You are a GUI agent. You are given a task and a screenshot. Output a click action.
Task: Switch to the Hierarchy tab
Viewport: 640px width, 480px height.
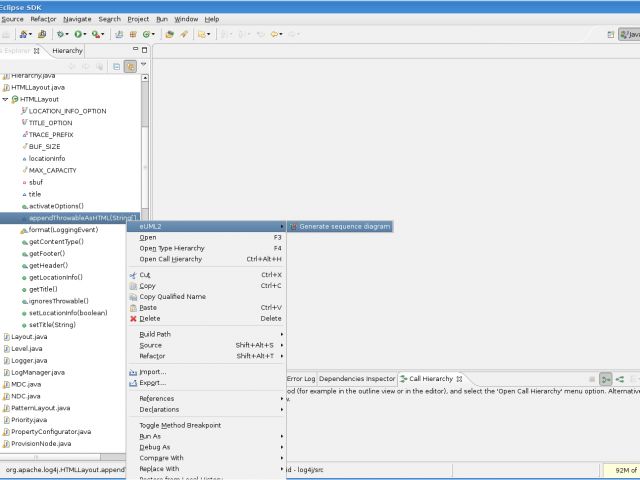[68, 50]
